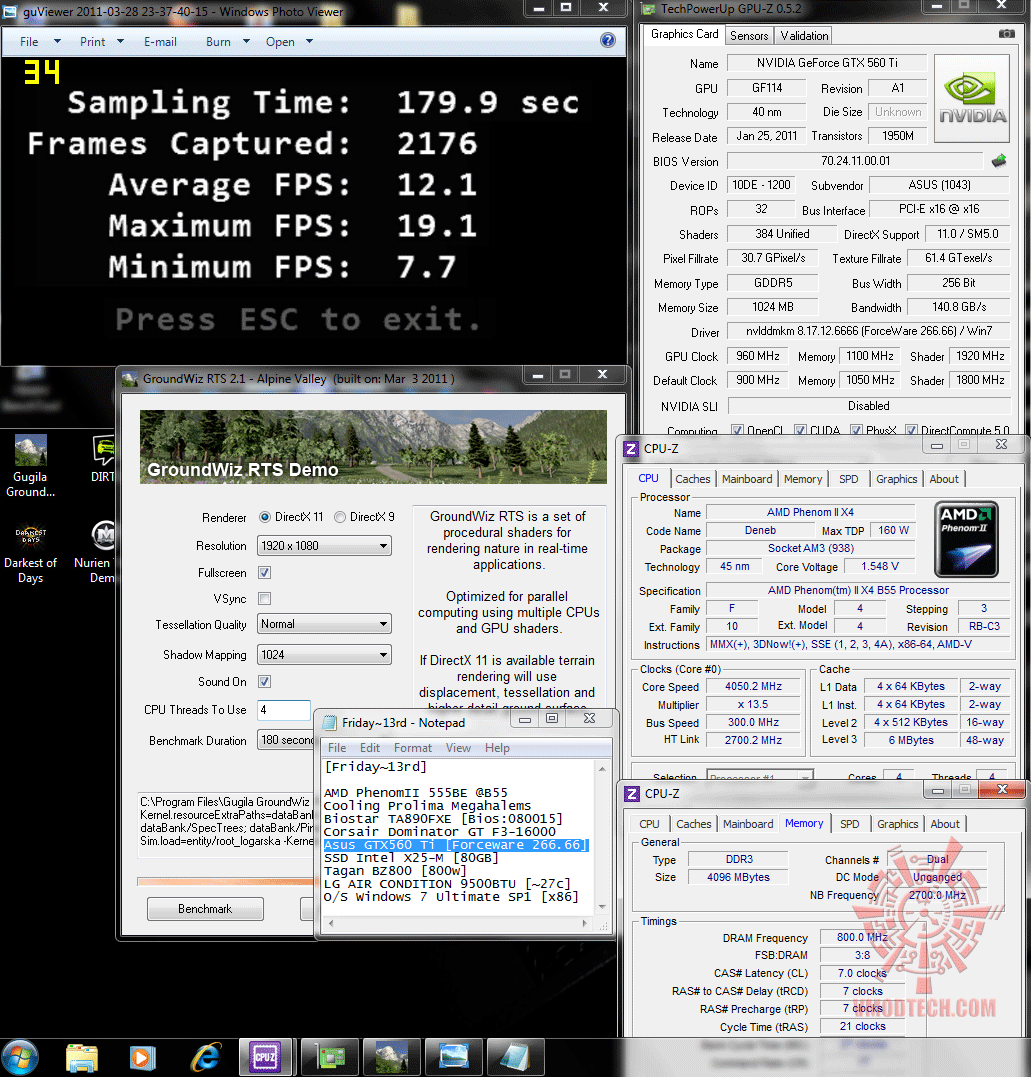Switch to Notepad taskbar button
Viewport: 1031px width, 1077px height.
coord(516,1057)
